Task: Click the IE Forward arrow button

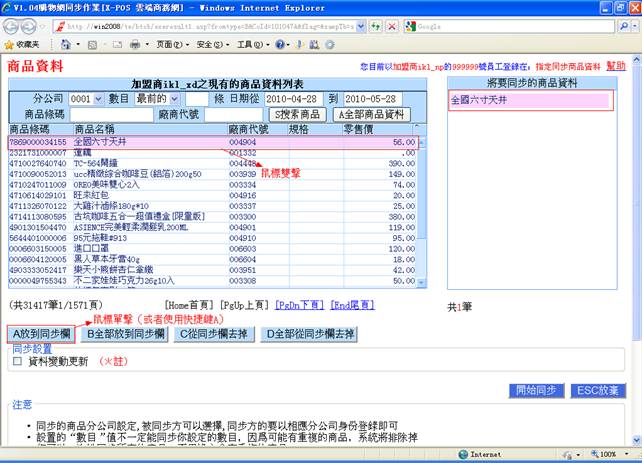Action: (x=33, y=25)
